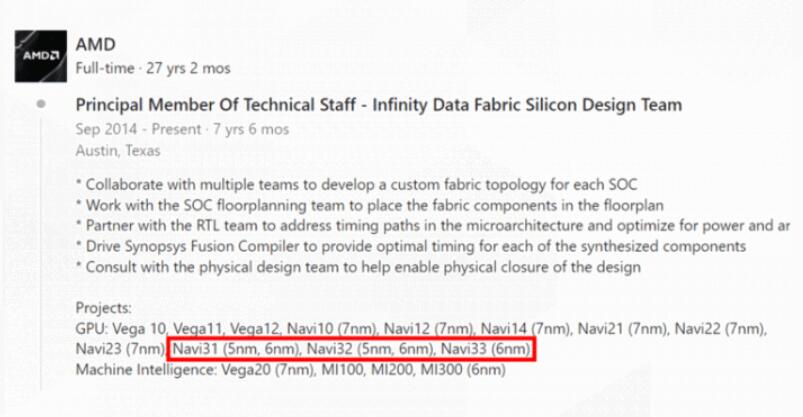Image resolution: width=803 pixels, height=417 pixels.
Task: Click the physical design team bullet line
Action: click(358, 268)
